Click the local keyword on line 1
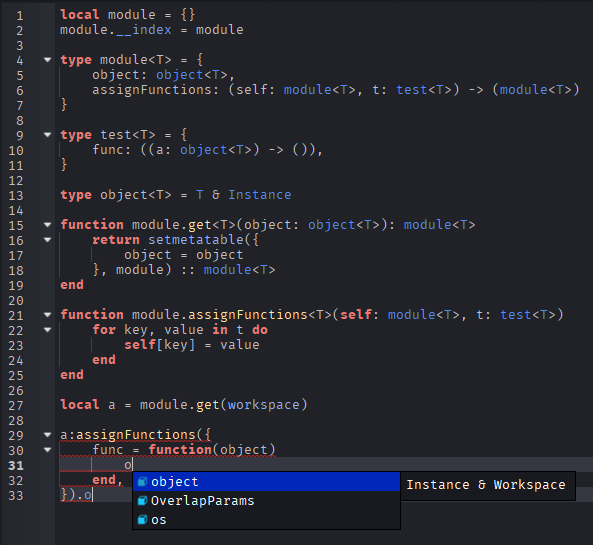593x545 pixels. tap(80, 15)
